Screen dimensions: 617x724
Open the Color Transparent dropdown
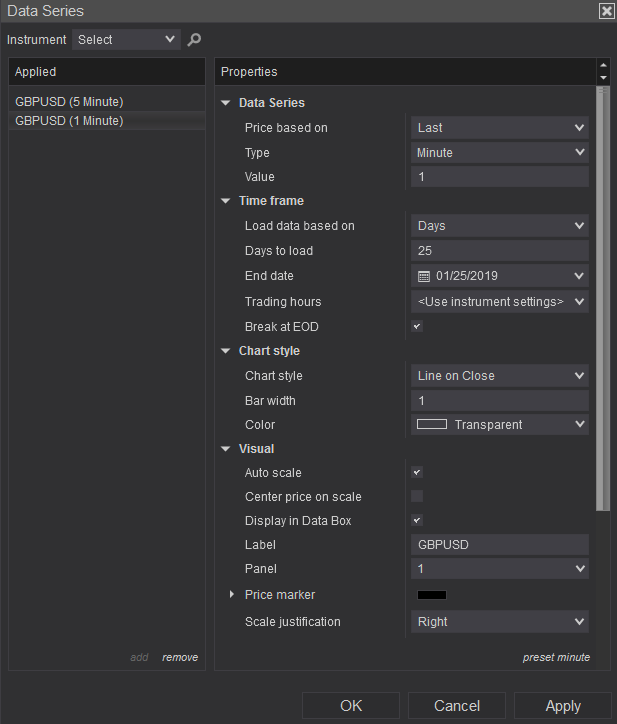point(500,425)
